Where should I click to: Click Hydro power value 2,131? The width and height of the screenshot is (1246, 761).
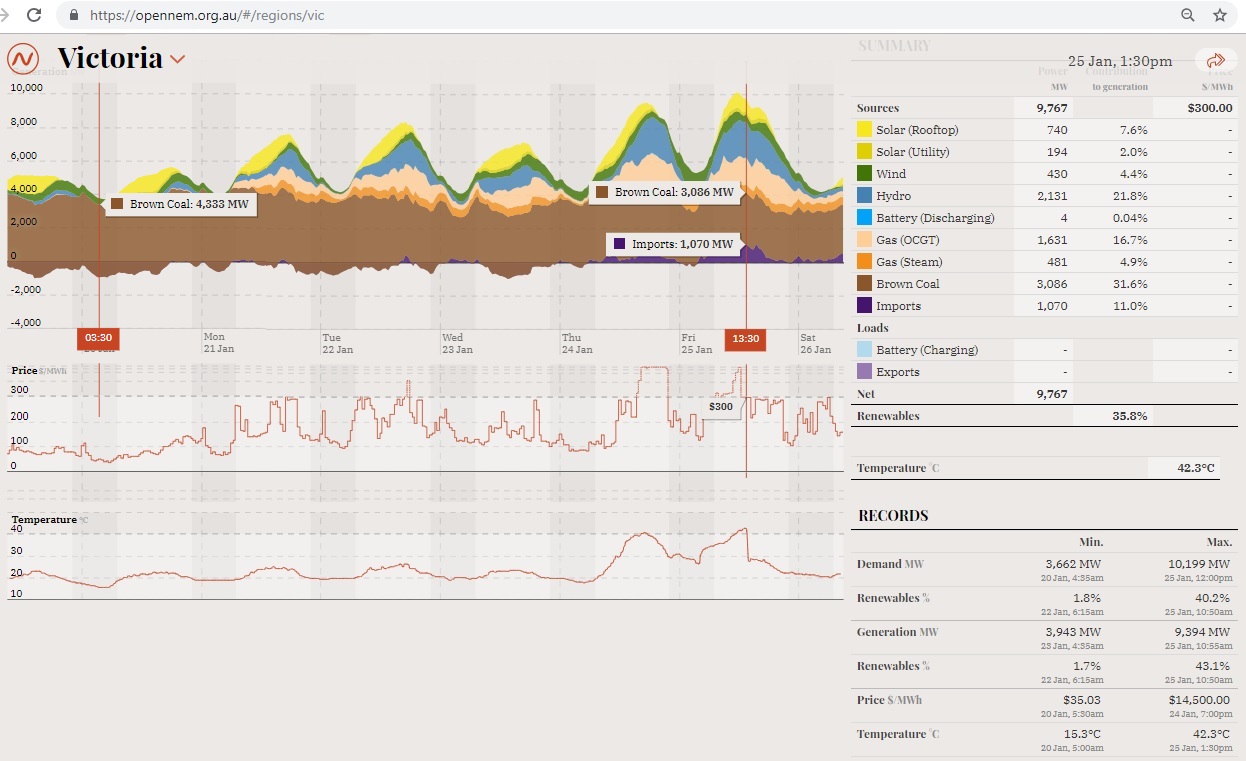[1052, 196]
